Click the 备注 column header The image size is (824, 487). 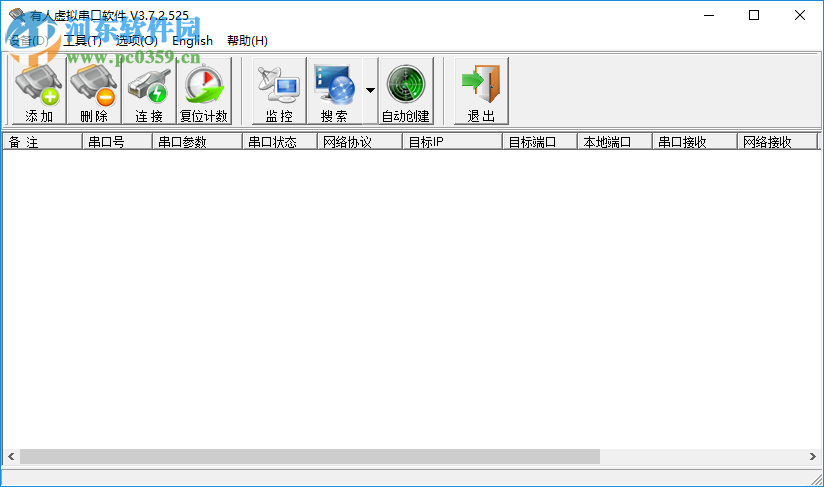point(43,142)
